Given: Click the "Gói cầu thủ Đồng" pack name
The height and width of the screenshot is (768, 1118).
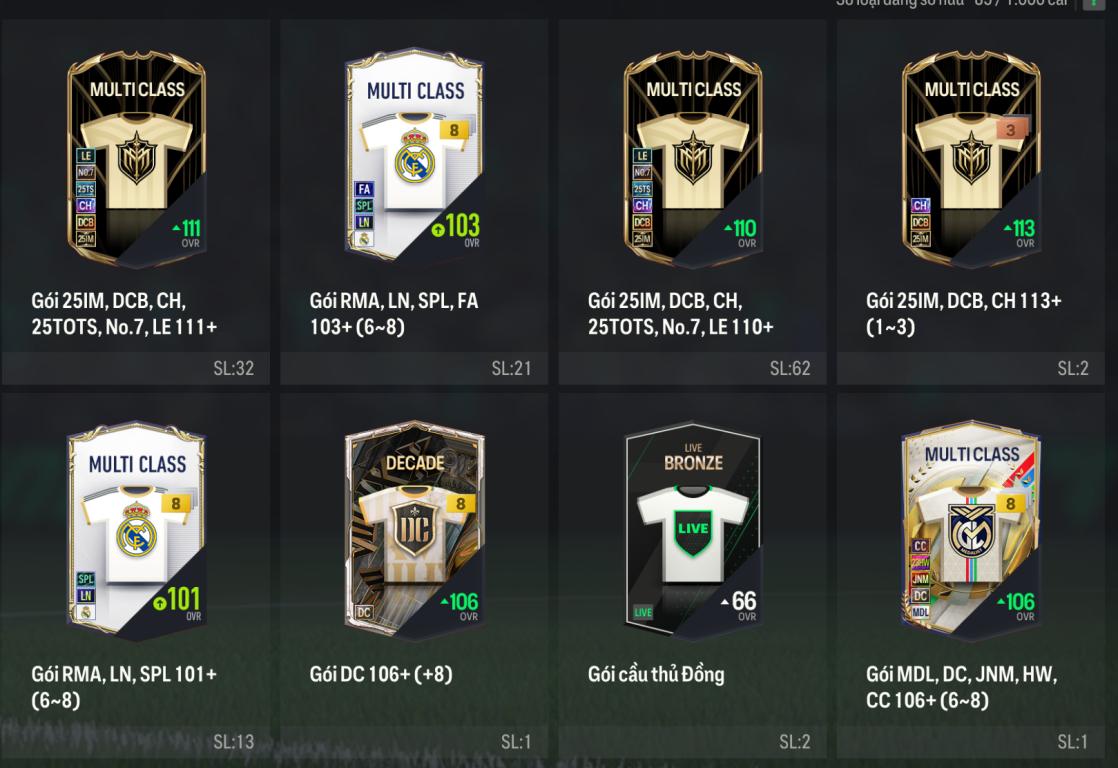Looking at the screenshot, I should [x=656, y=675].
